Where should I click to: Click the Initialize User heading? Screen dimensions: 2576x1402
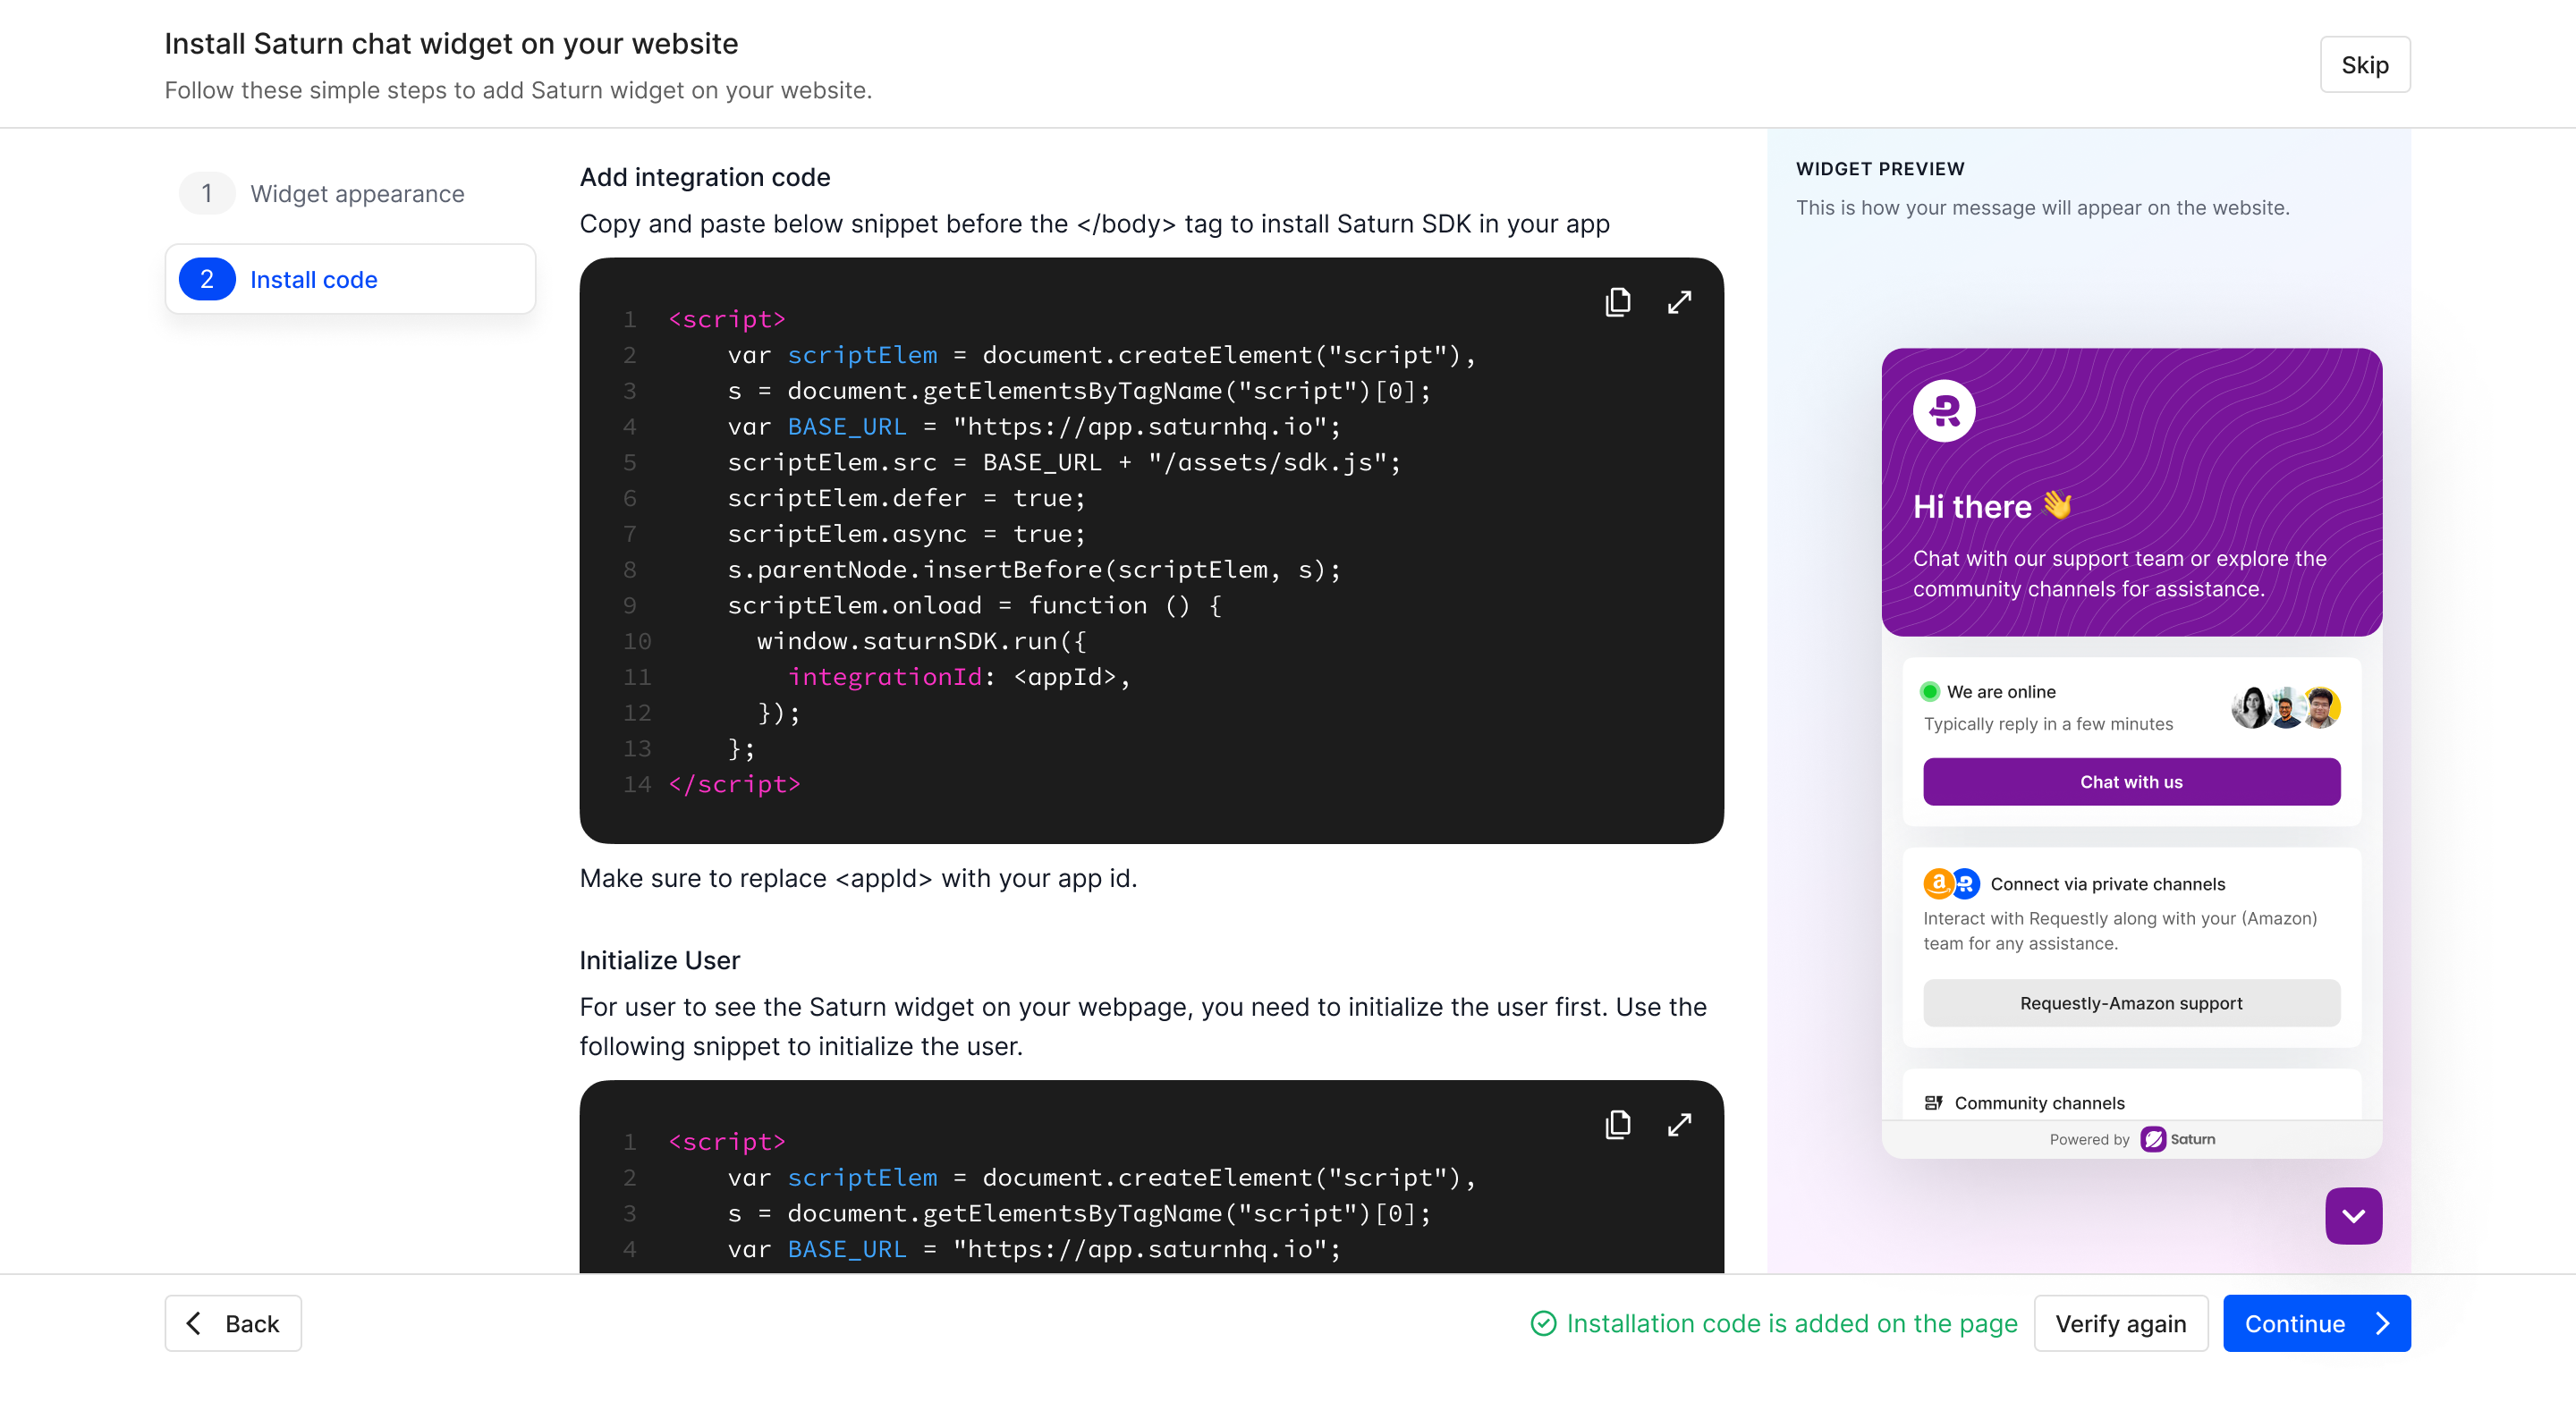click(x=659, y=960)
